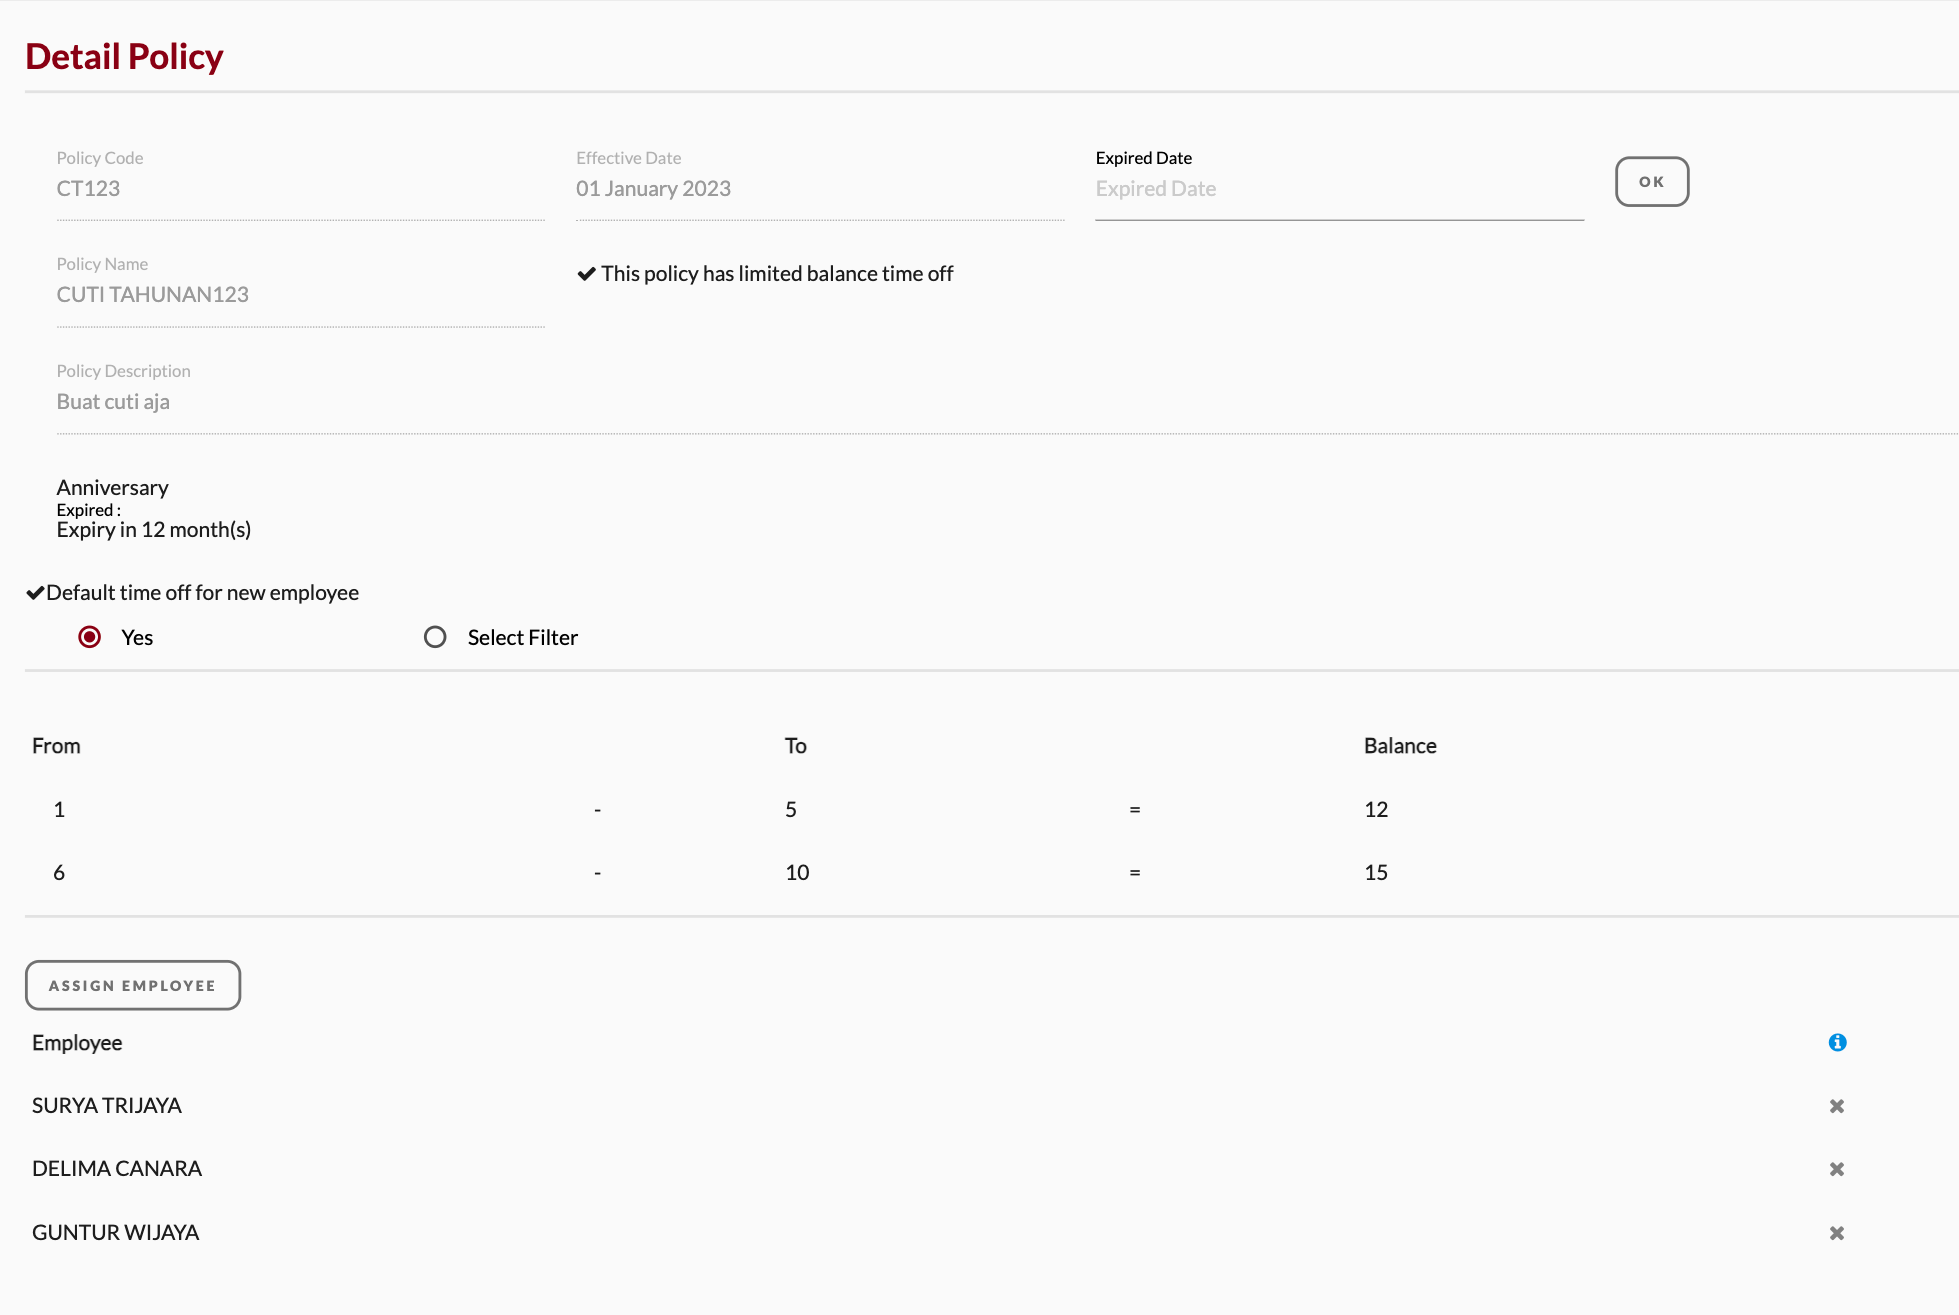Click the Expired Date input field
This screenshot has width=1959, height=1315.
point(1338,189)
